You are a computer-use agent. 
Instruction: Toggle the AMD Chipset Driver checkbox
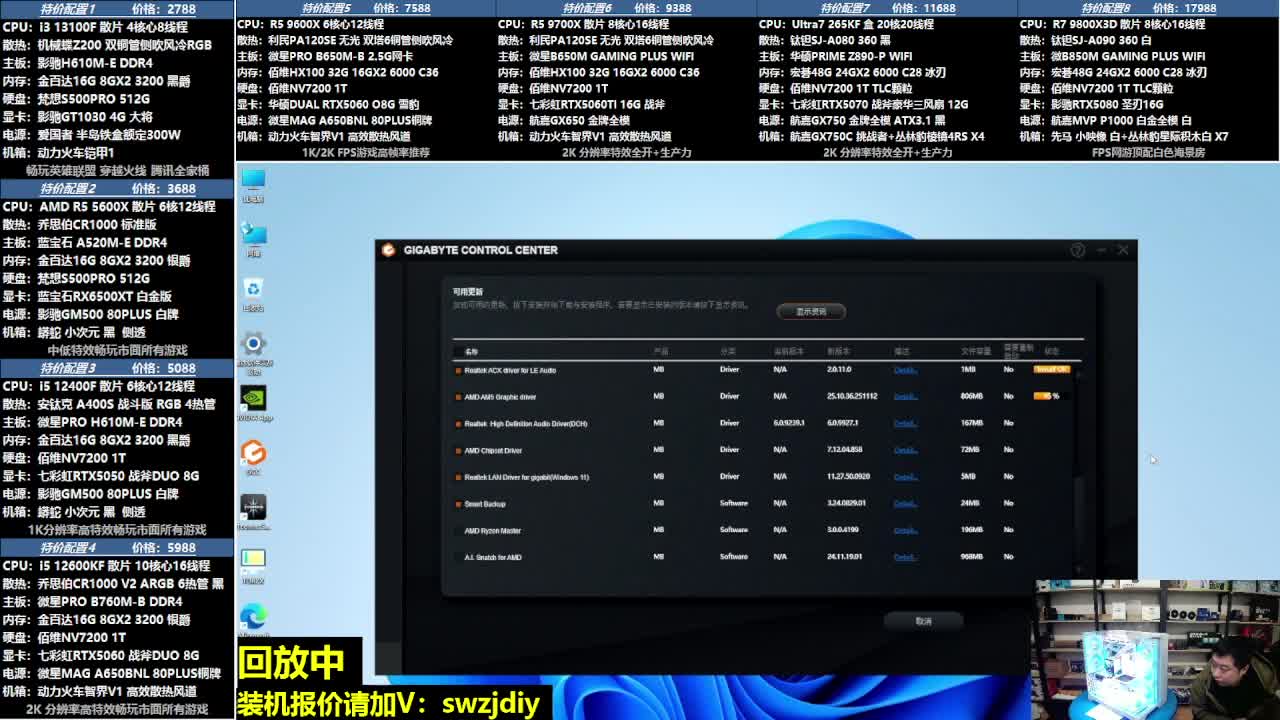[x=459, y=450]
